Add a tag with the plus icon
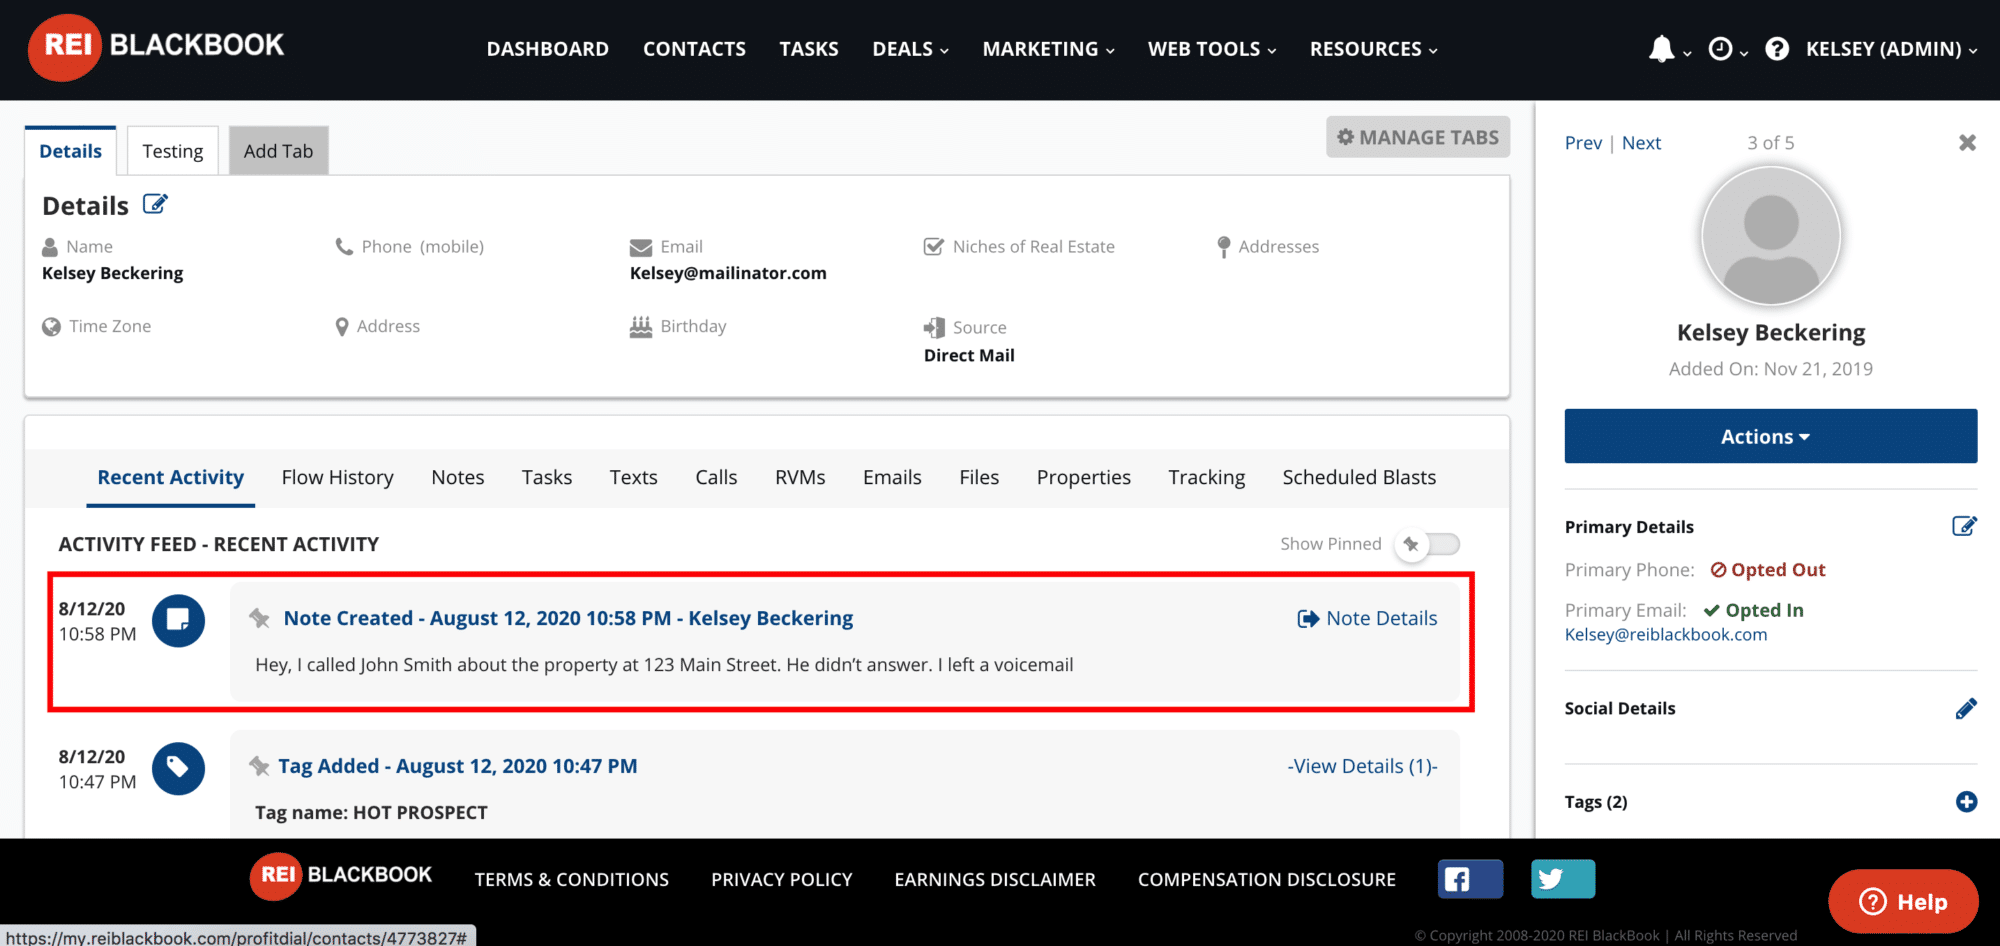This screenshot has width=2000, height=946. click(1966, 802)
